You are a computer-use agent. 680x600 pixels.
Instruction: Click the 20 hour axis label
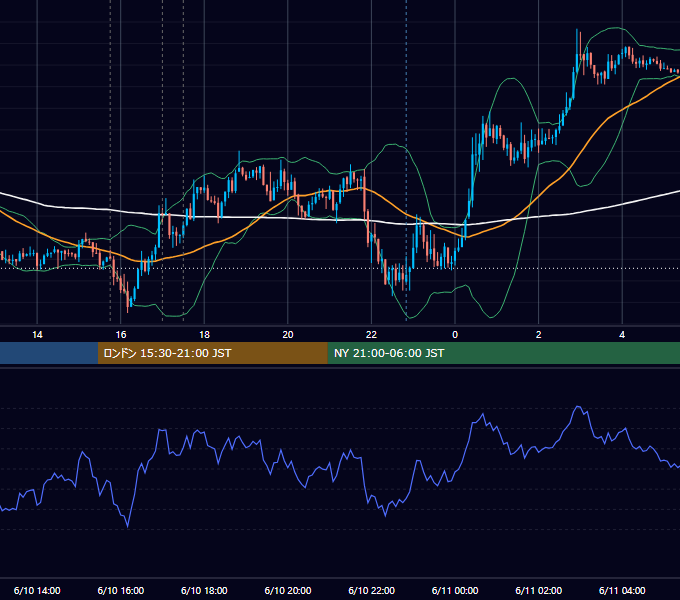tap(288, 335)
